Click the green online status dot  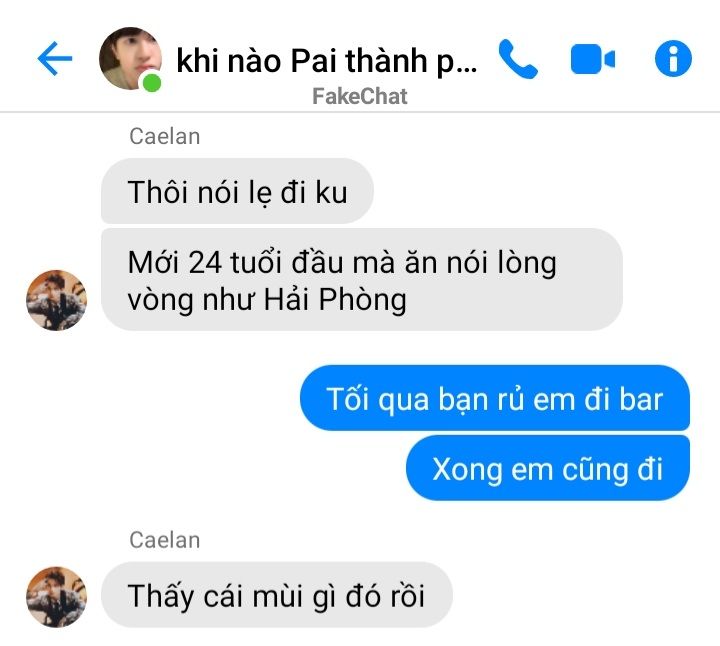pos(152,83)
